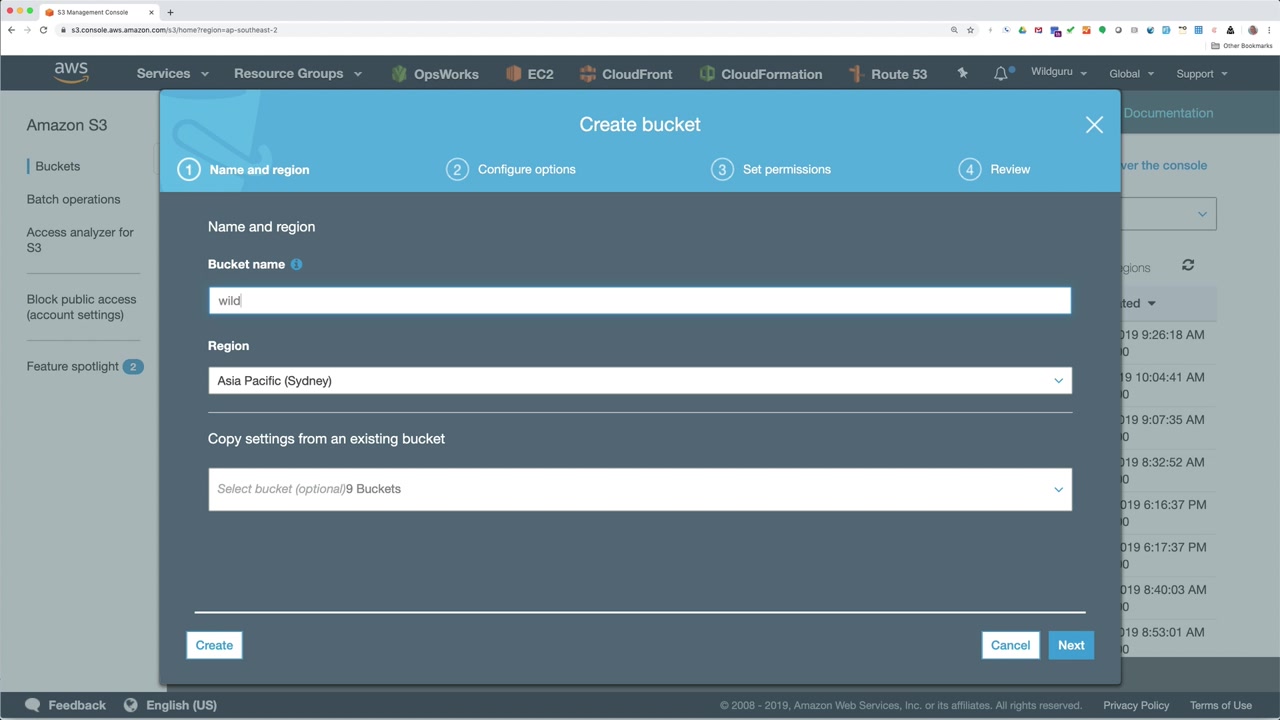Open the Global region dropdown
The image size is (1280, 720).
pos(1132,73)
